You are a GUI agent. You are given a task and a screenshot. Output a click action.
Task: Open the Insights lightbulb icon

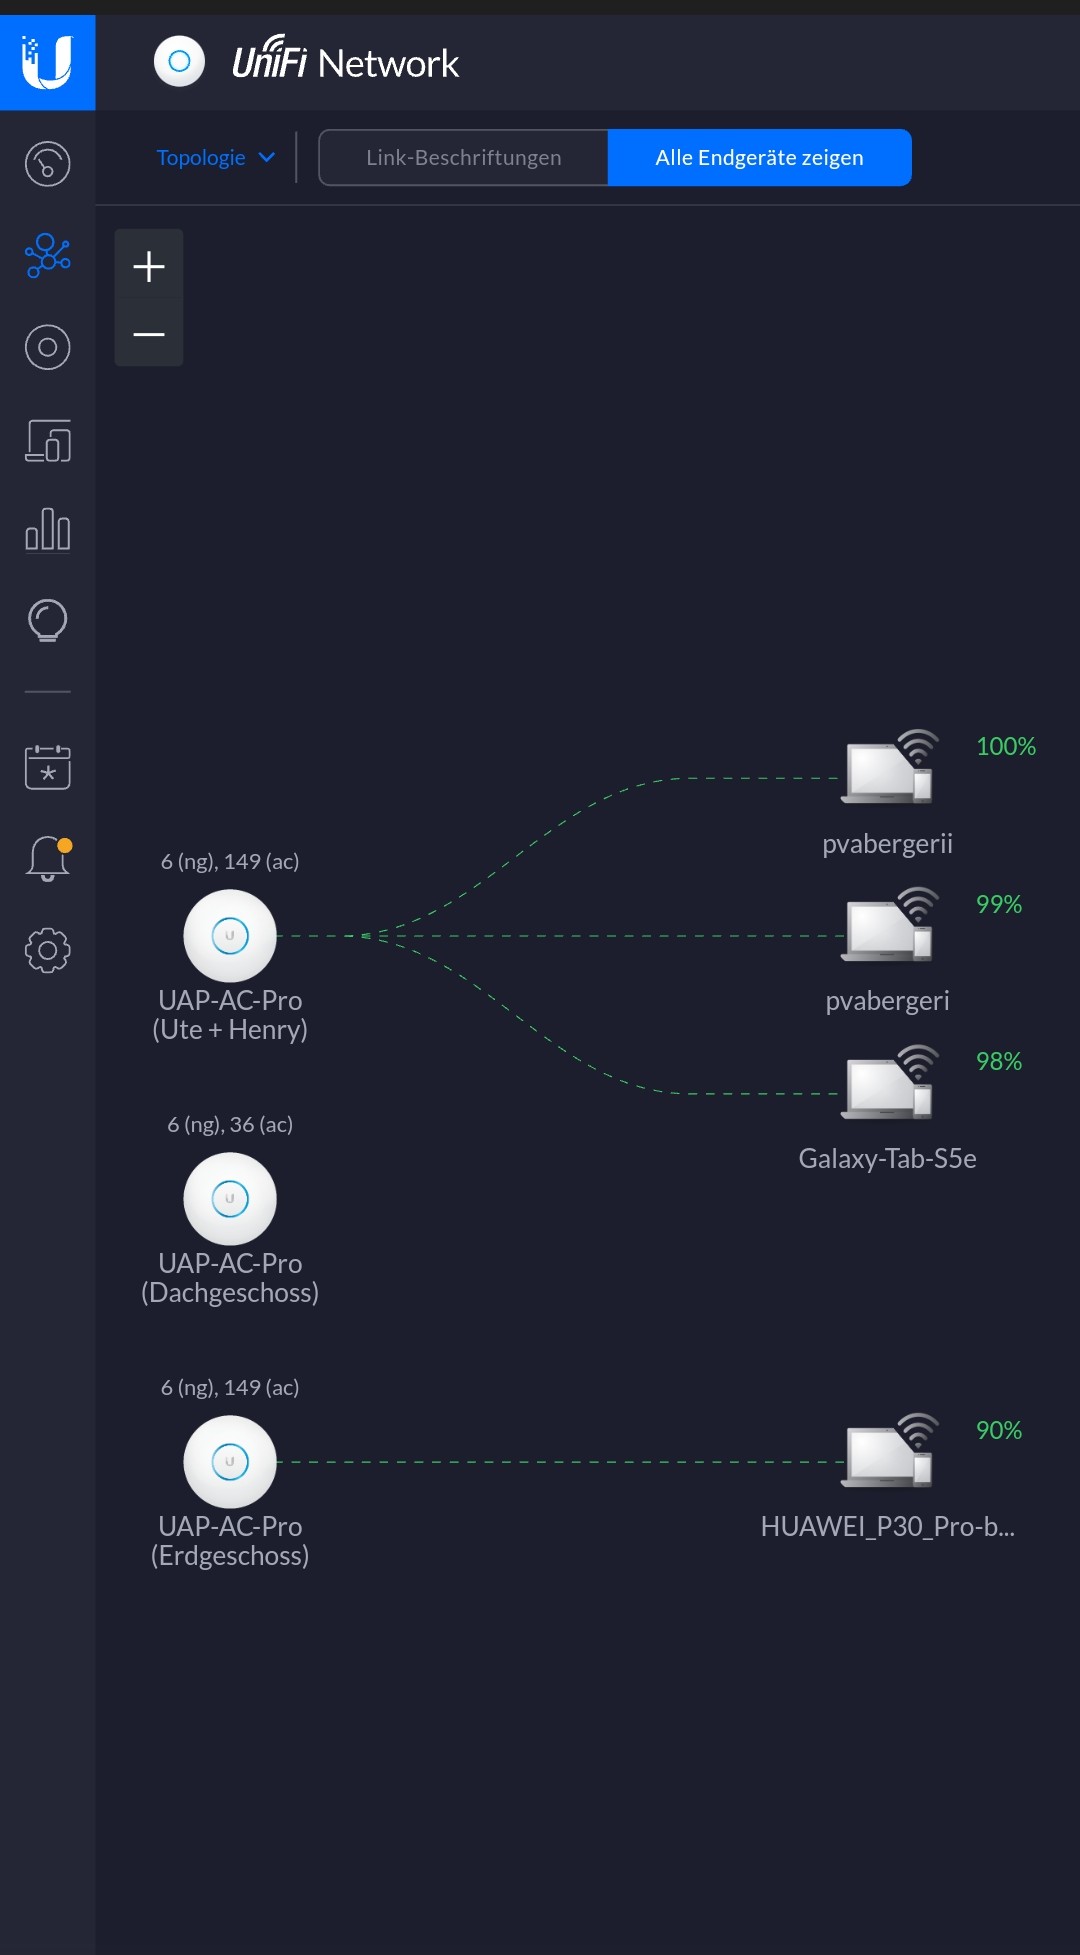[x=47, y=620]
